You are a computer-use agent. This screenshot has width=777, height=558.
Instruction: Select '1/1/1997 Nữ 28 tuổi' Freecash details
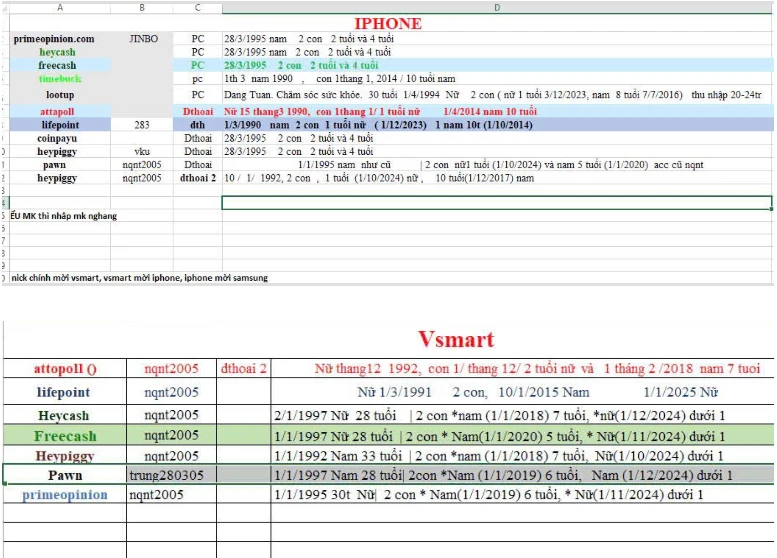click(x=522, y=436)
